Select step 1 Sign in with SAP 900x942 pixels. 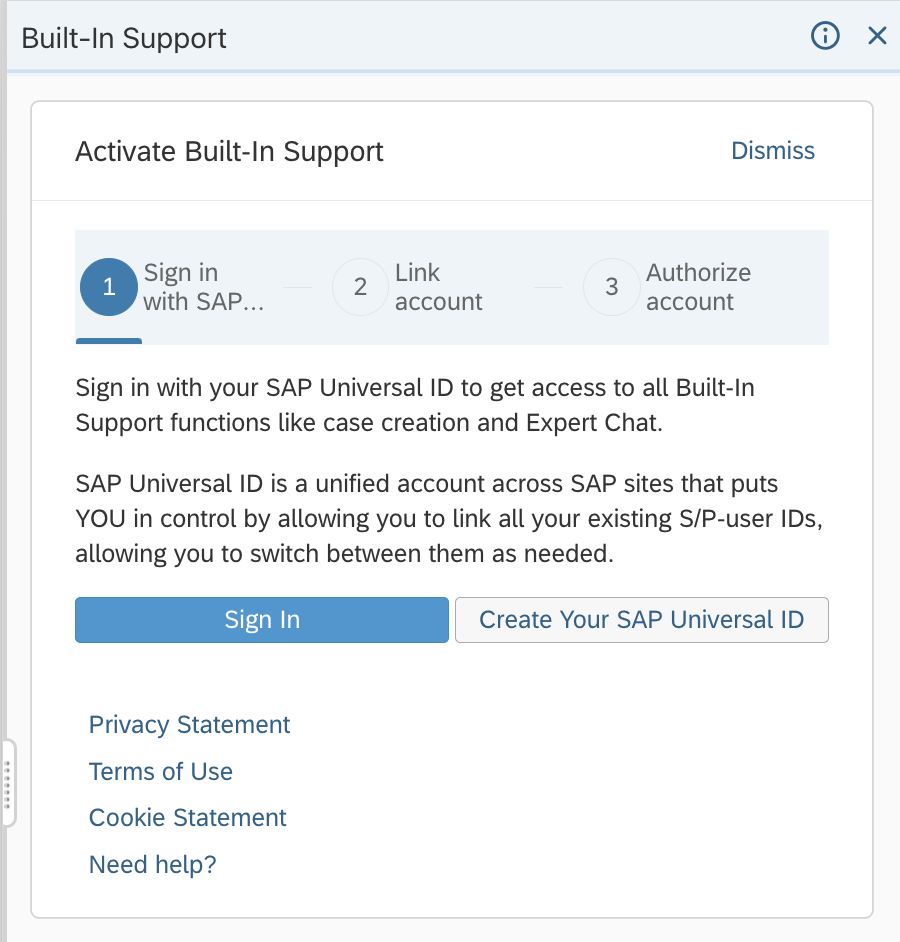click(173, 287)
